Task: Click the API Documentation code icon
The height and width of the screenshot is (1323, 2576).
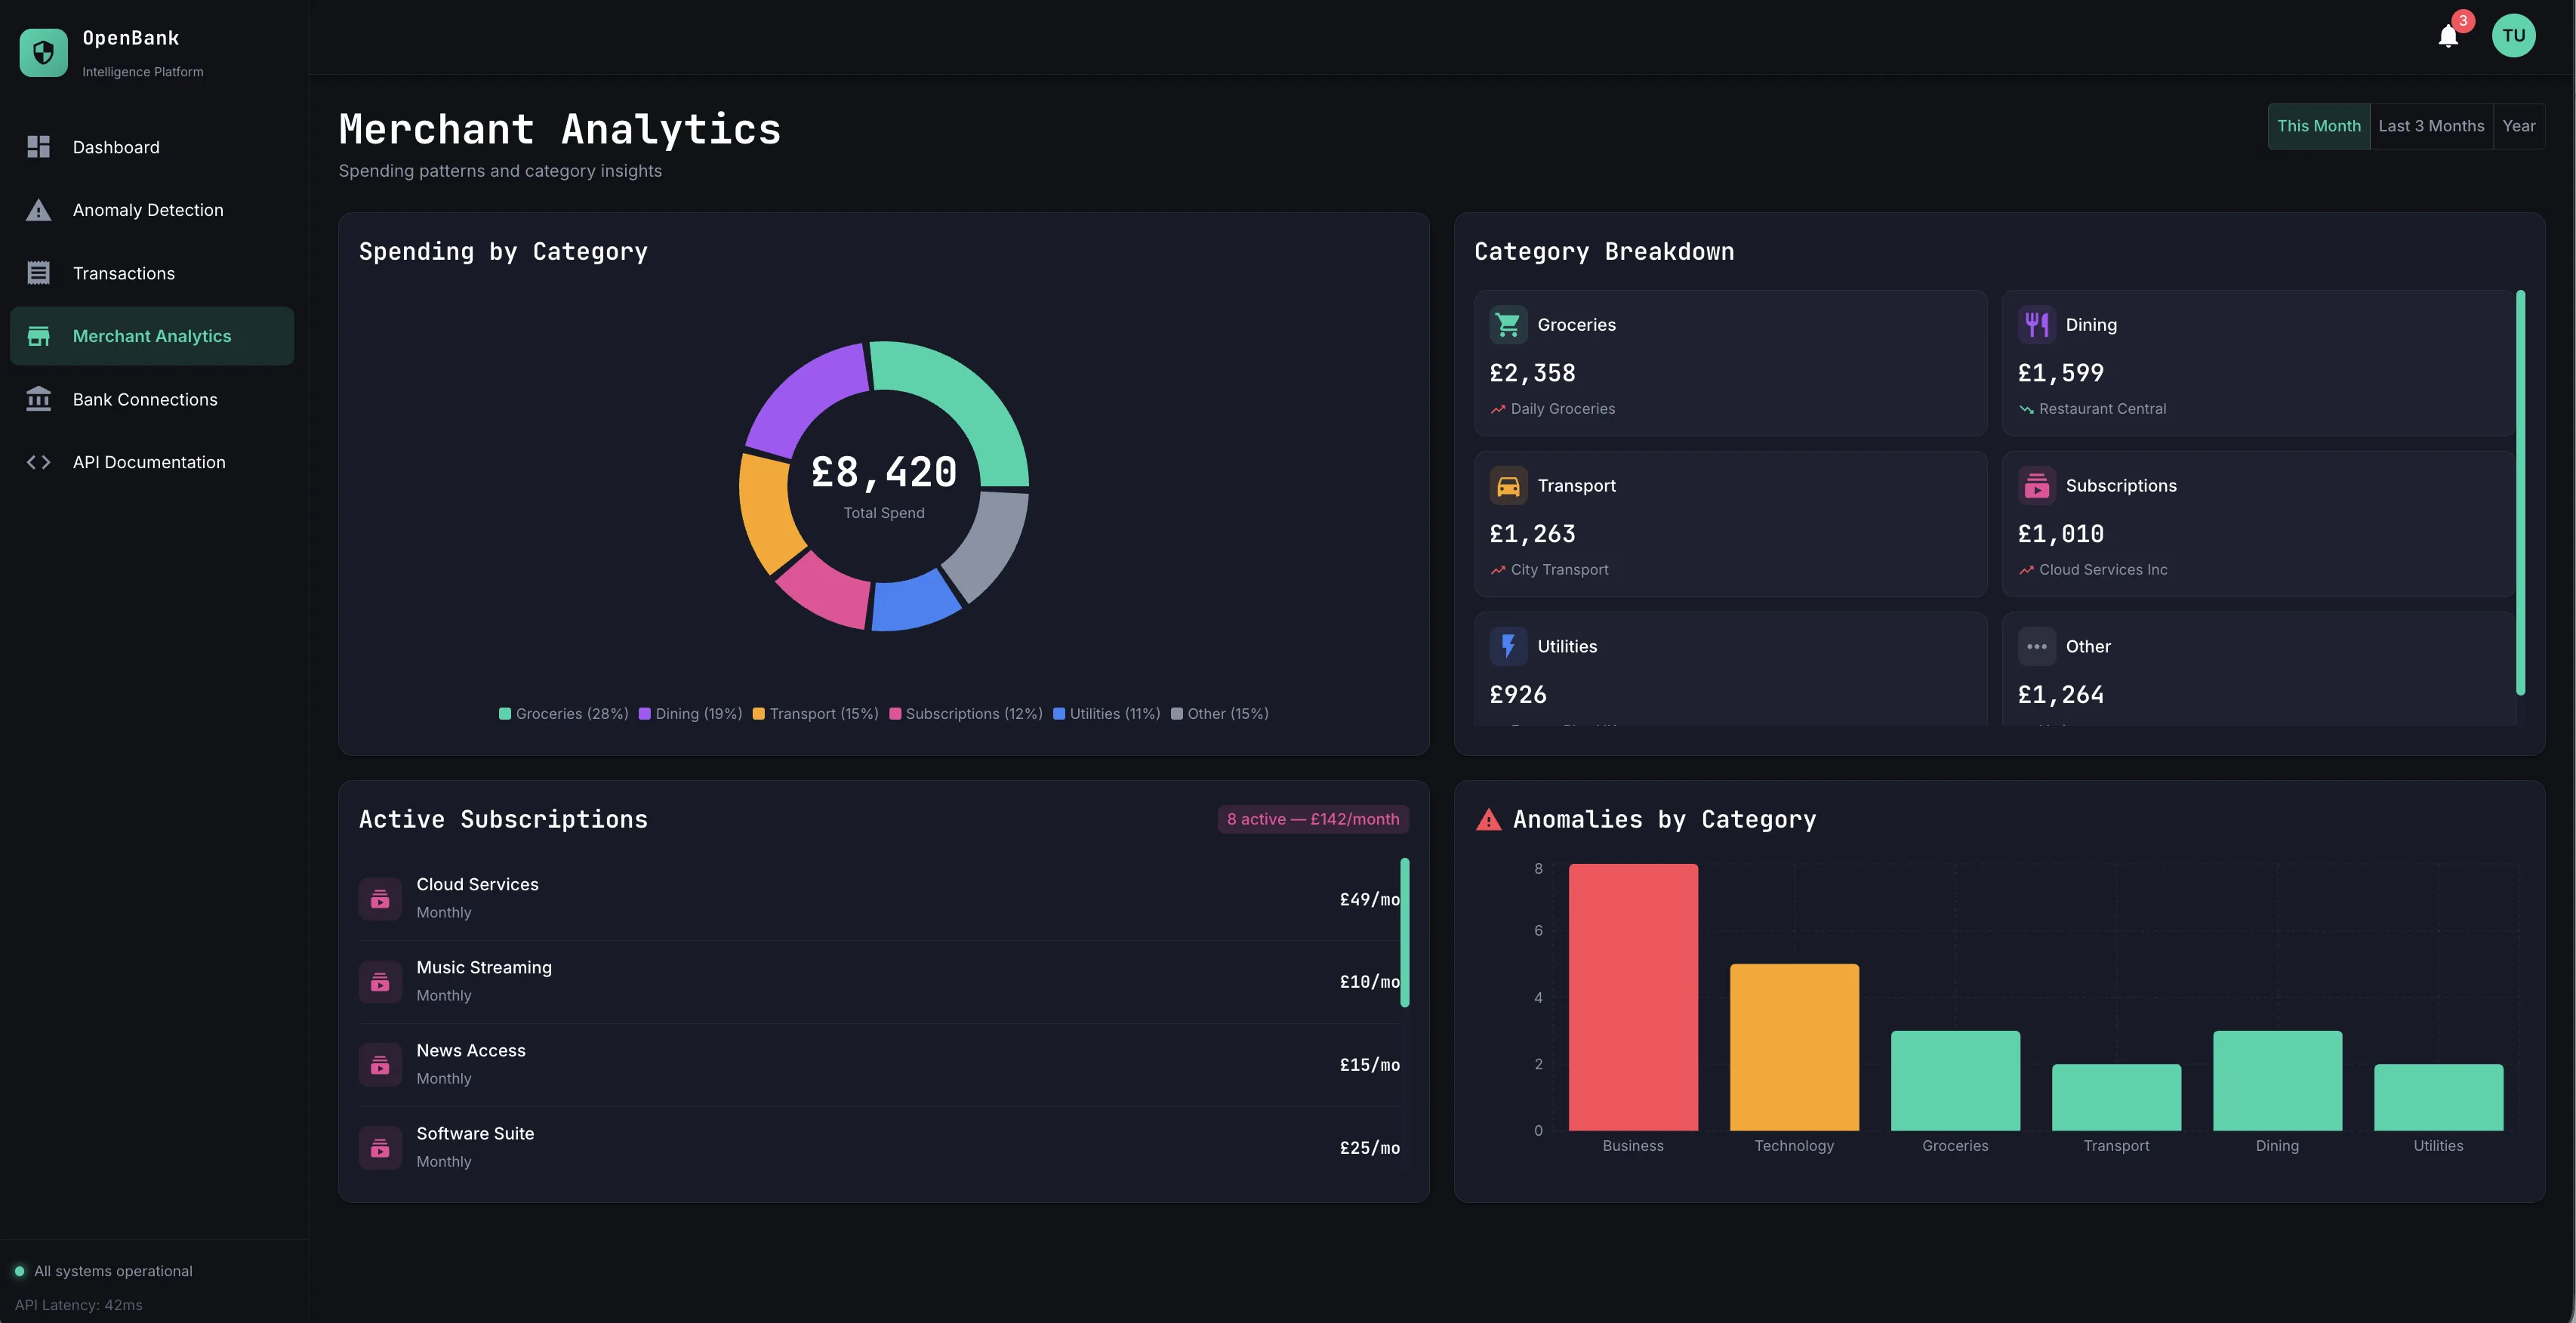Action: coord(38,462)
